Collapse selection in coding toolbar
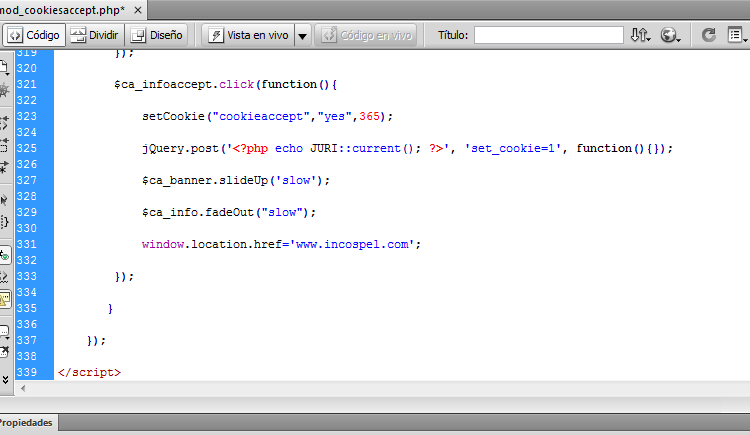The width and height of the screenshot is (750, 435). pos(4,145)
